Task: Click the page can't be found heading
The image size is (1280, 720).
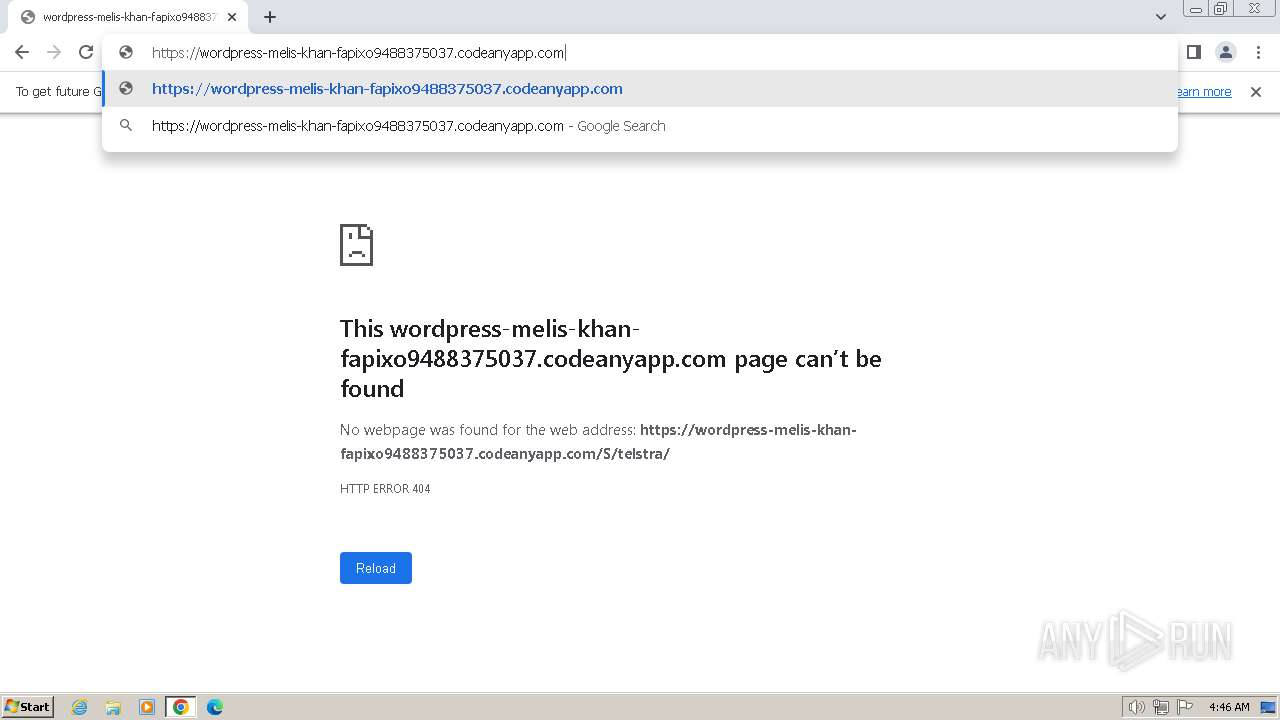Action: (x=611, y=359)
